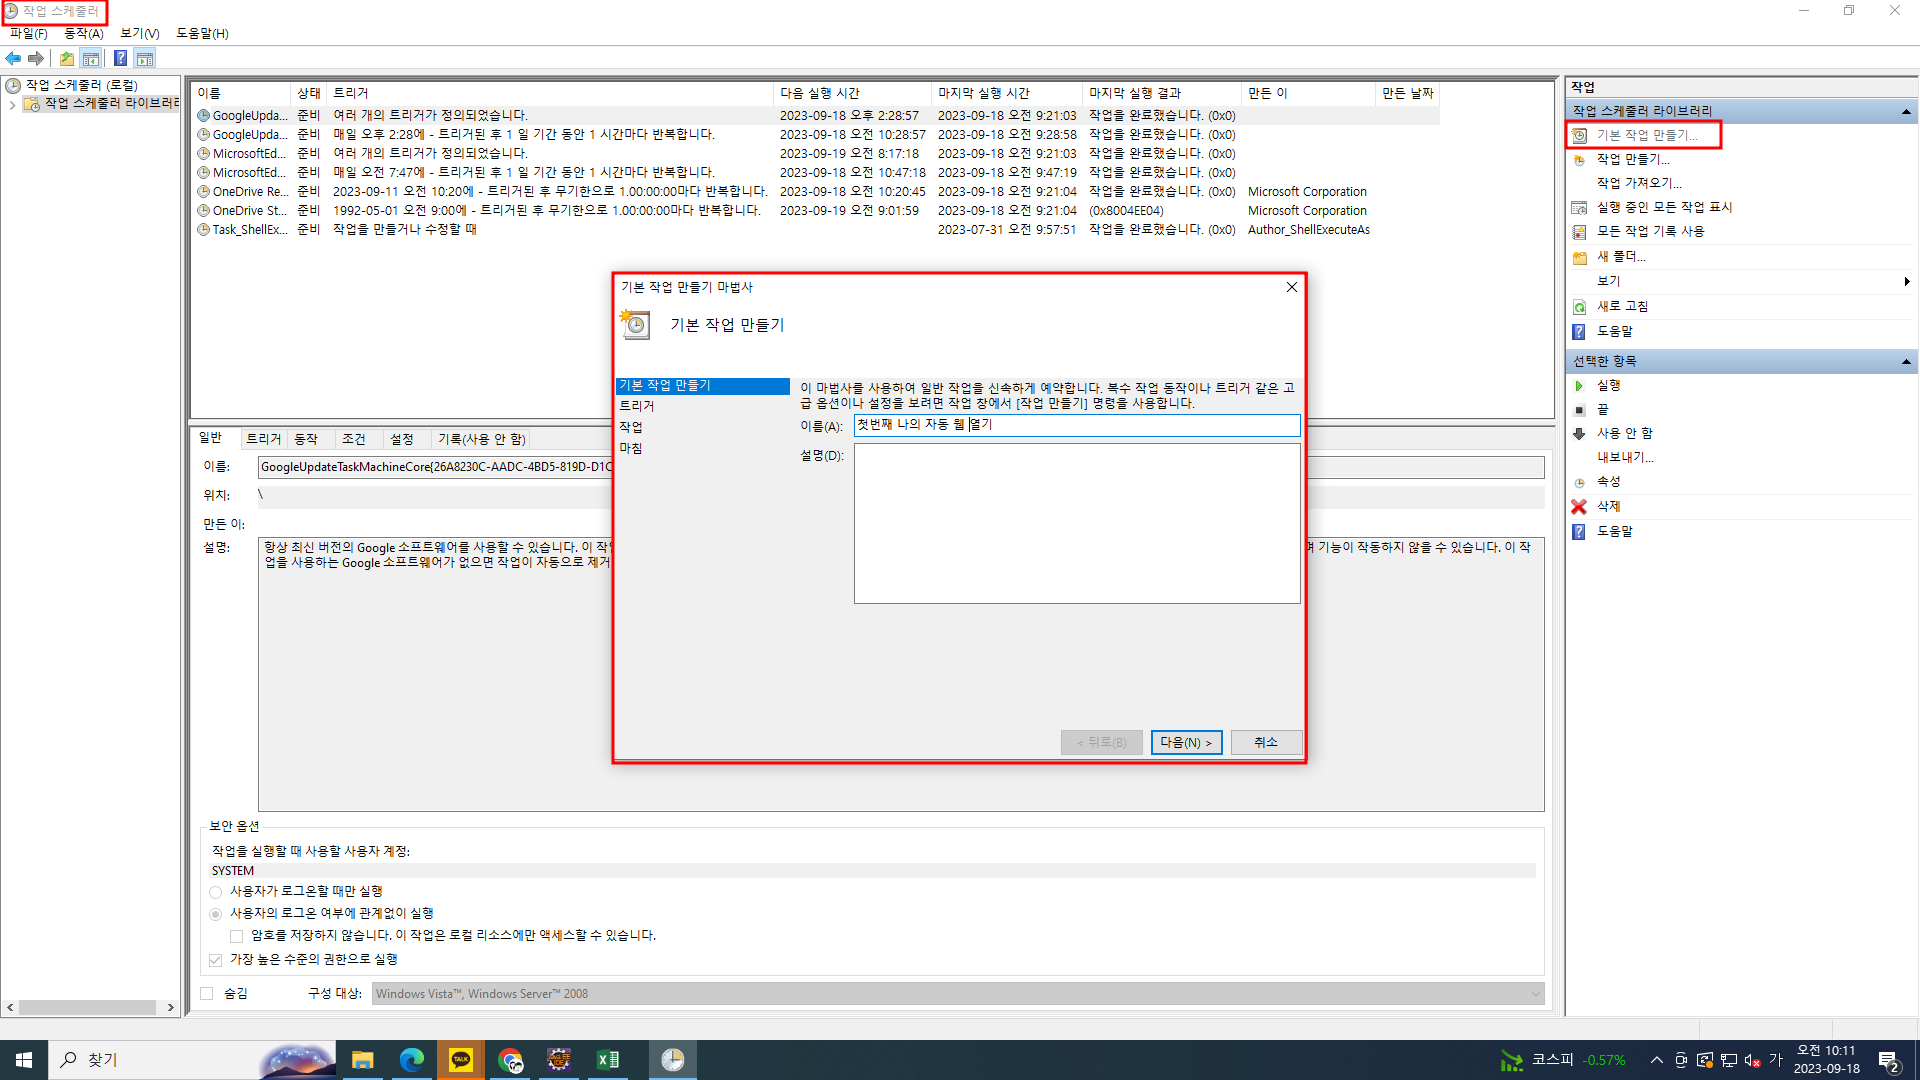Select 사용자가 로그온할 때만 실행 radio button
This screenshot has width=1920, height=1080.
pyautogui.click(x=215, y=892)
